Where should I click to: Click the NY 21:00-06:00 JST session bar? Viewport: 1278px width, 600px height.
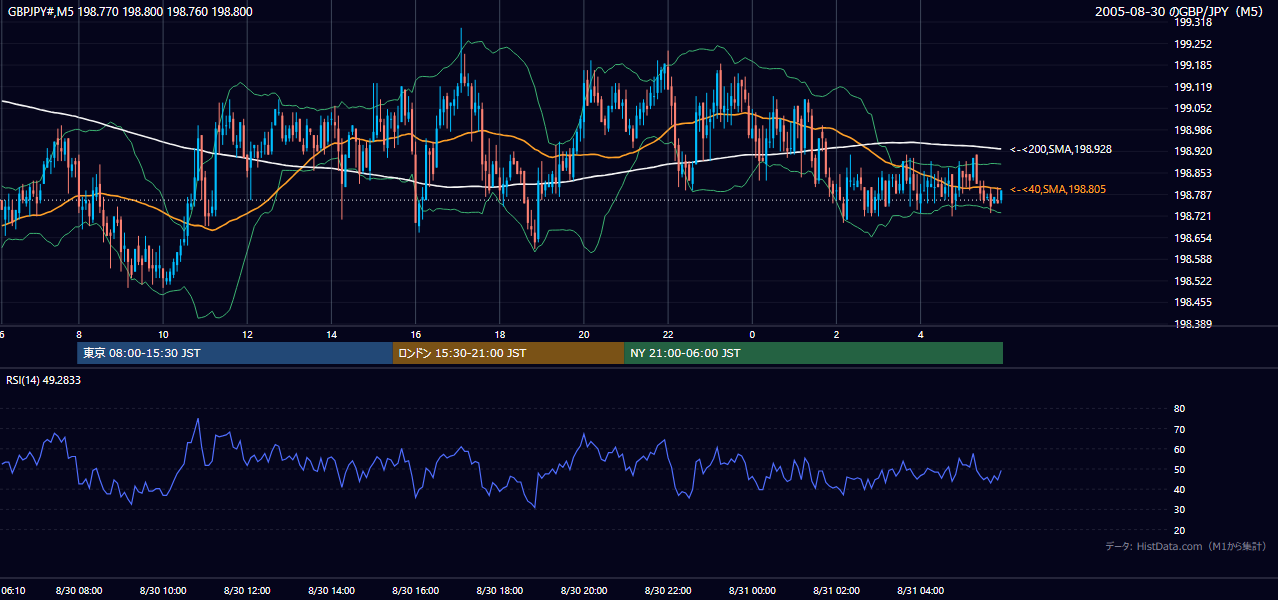[x=813, y=353]
